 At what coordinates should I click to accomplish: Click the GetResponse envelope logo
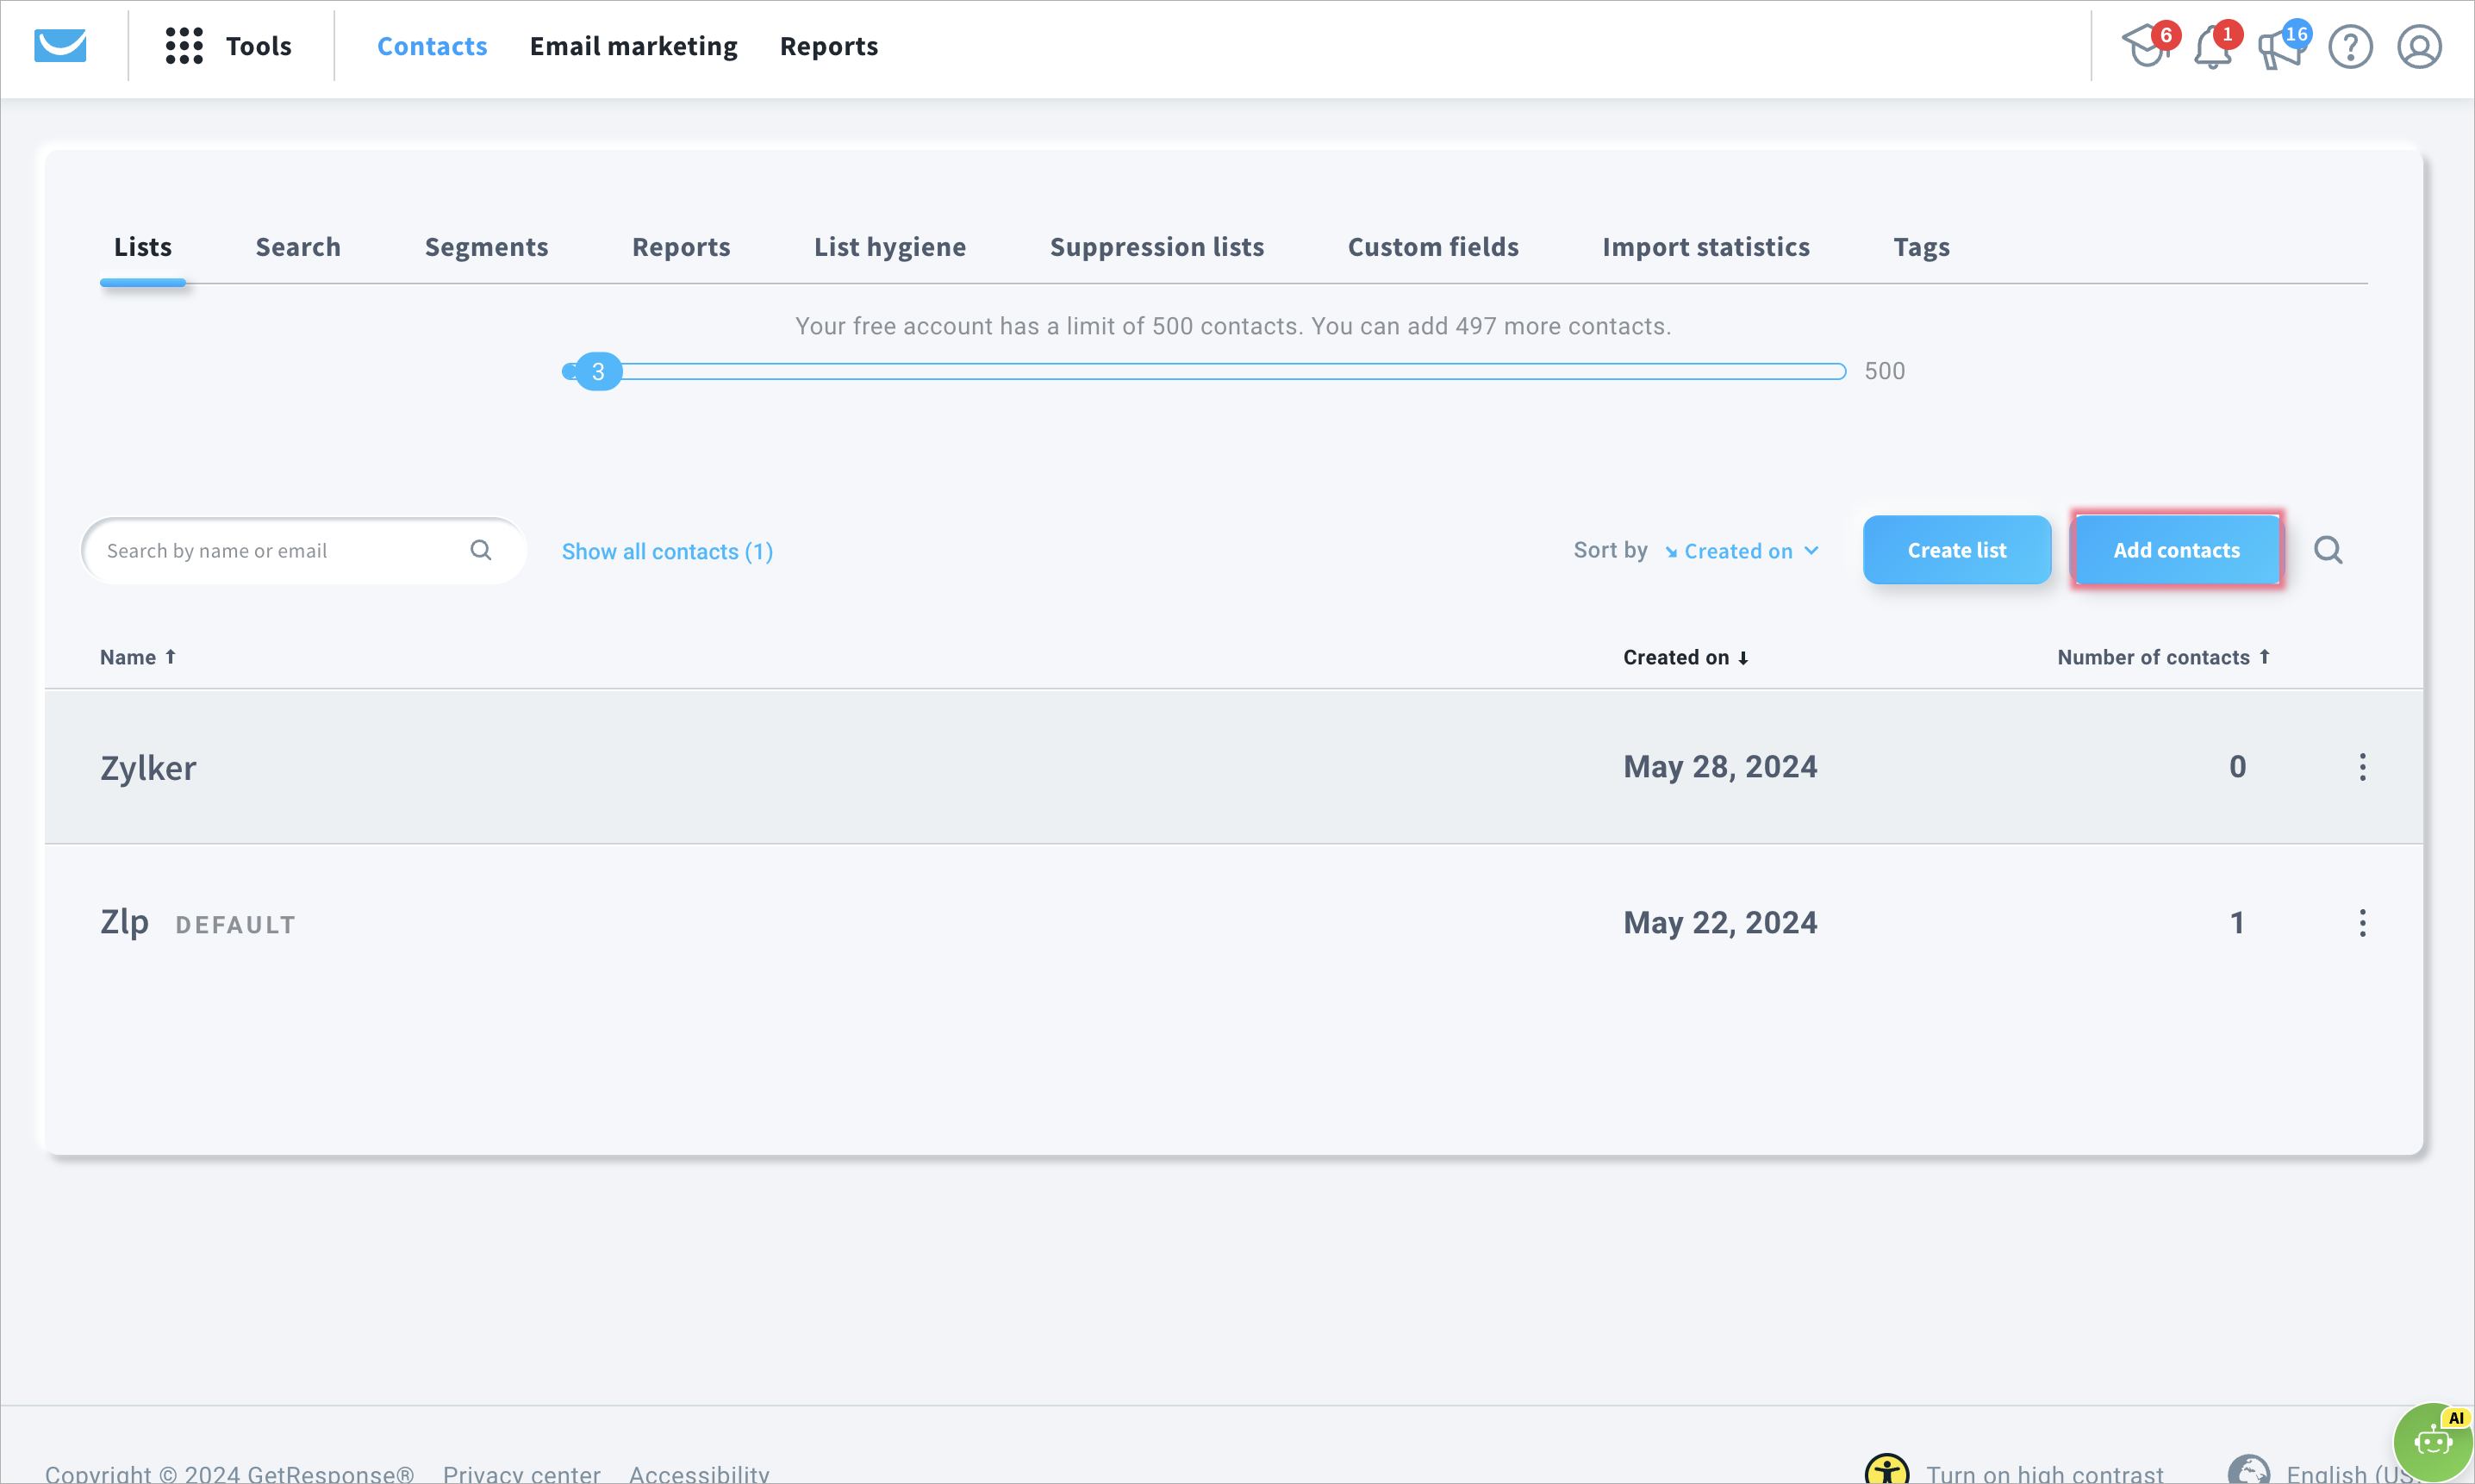click(60, 46)
